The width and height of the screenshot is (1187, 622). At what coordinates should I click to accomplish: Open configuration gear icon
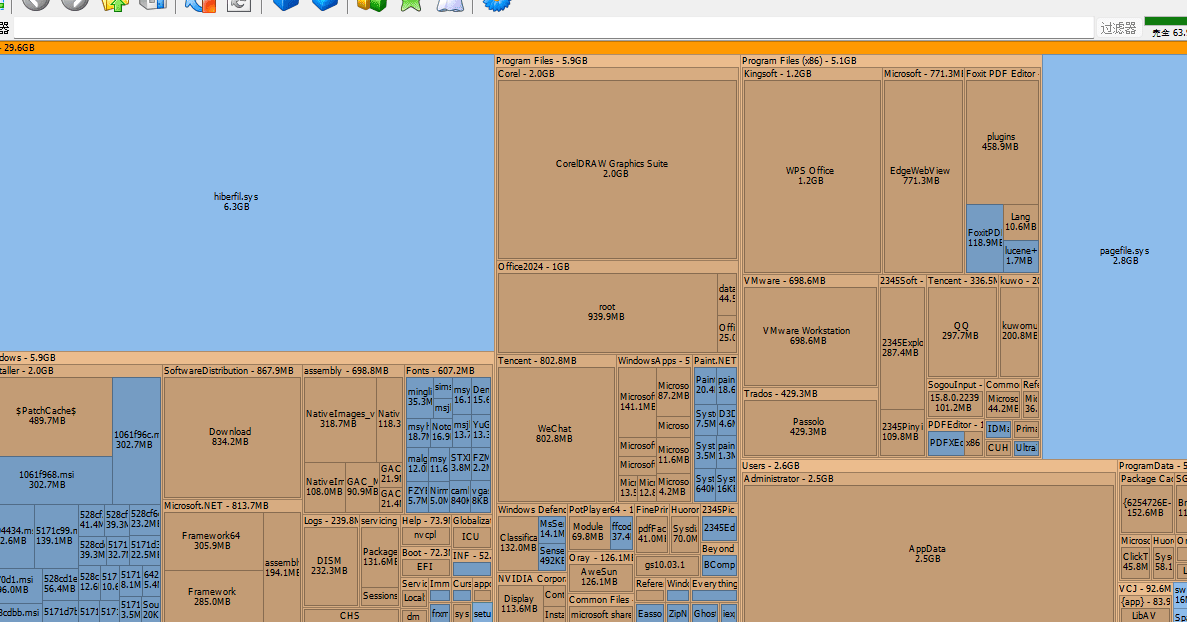point(497,4)
